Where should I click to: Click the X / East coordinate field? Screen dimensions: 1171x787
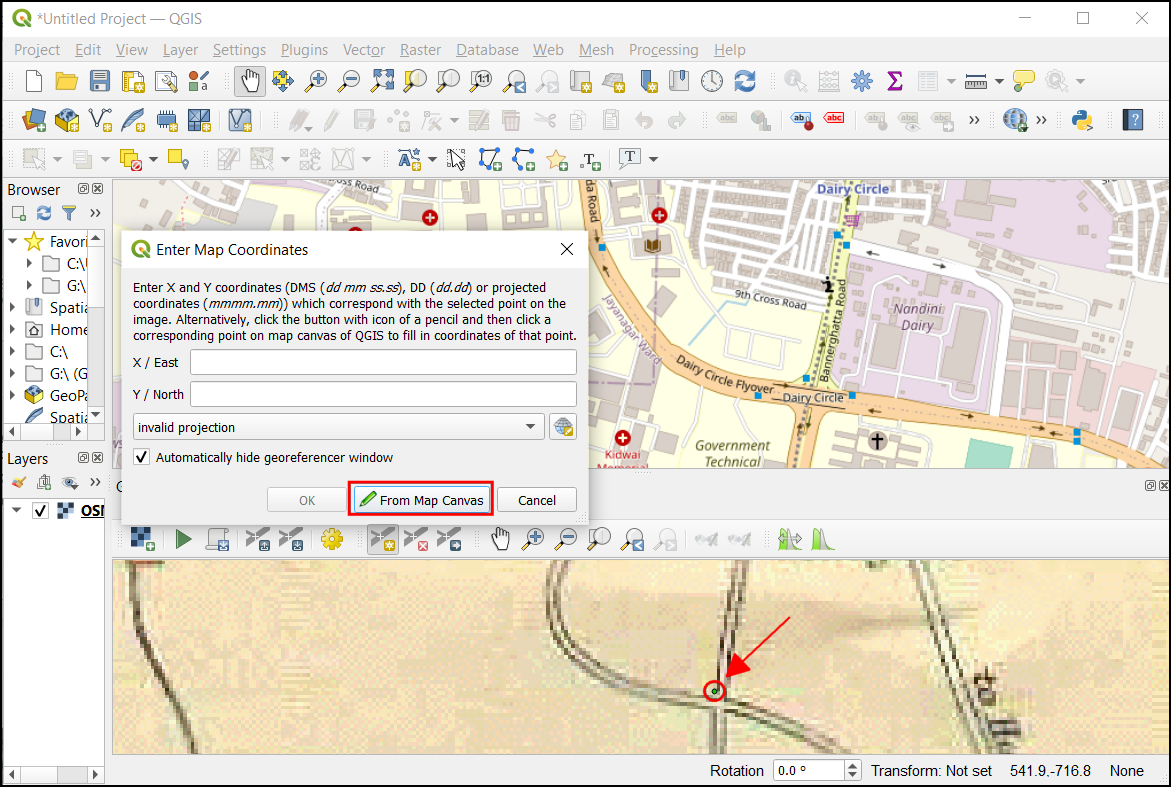click(x=383, y=362)
